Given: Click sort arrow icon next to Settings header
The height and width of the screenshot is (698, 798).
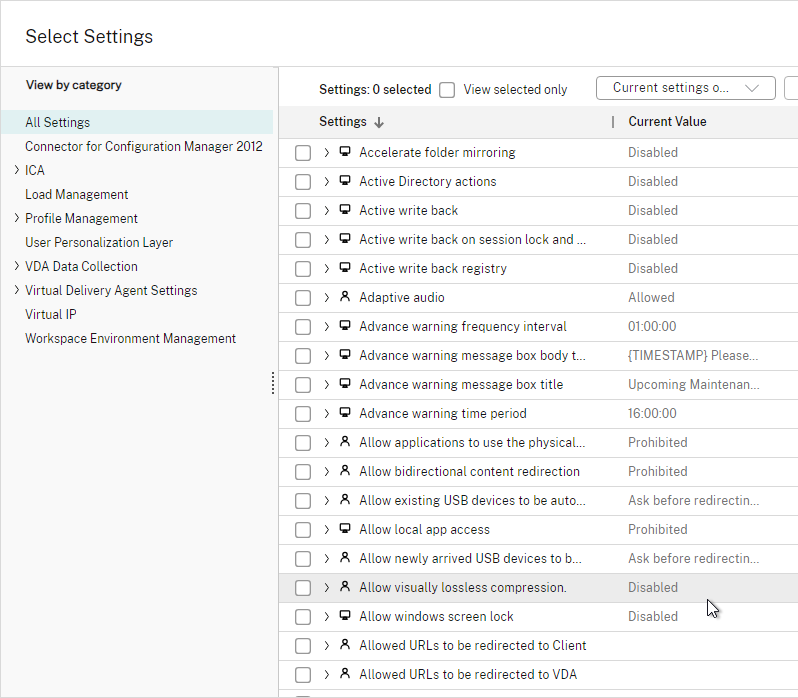Looking at the screenshot, I should click(379, 122).
